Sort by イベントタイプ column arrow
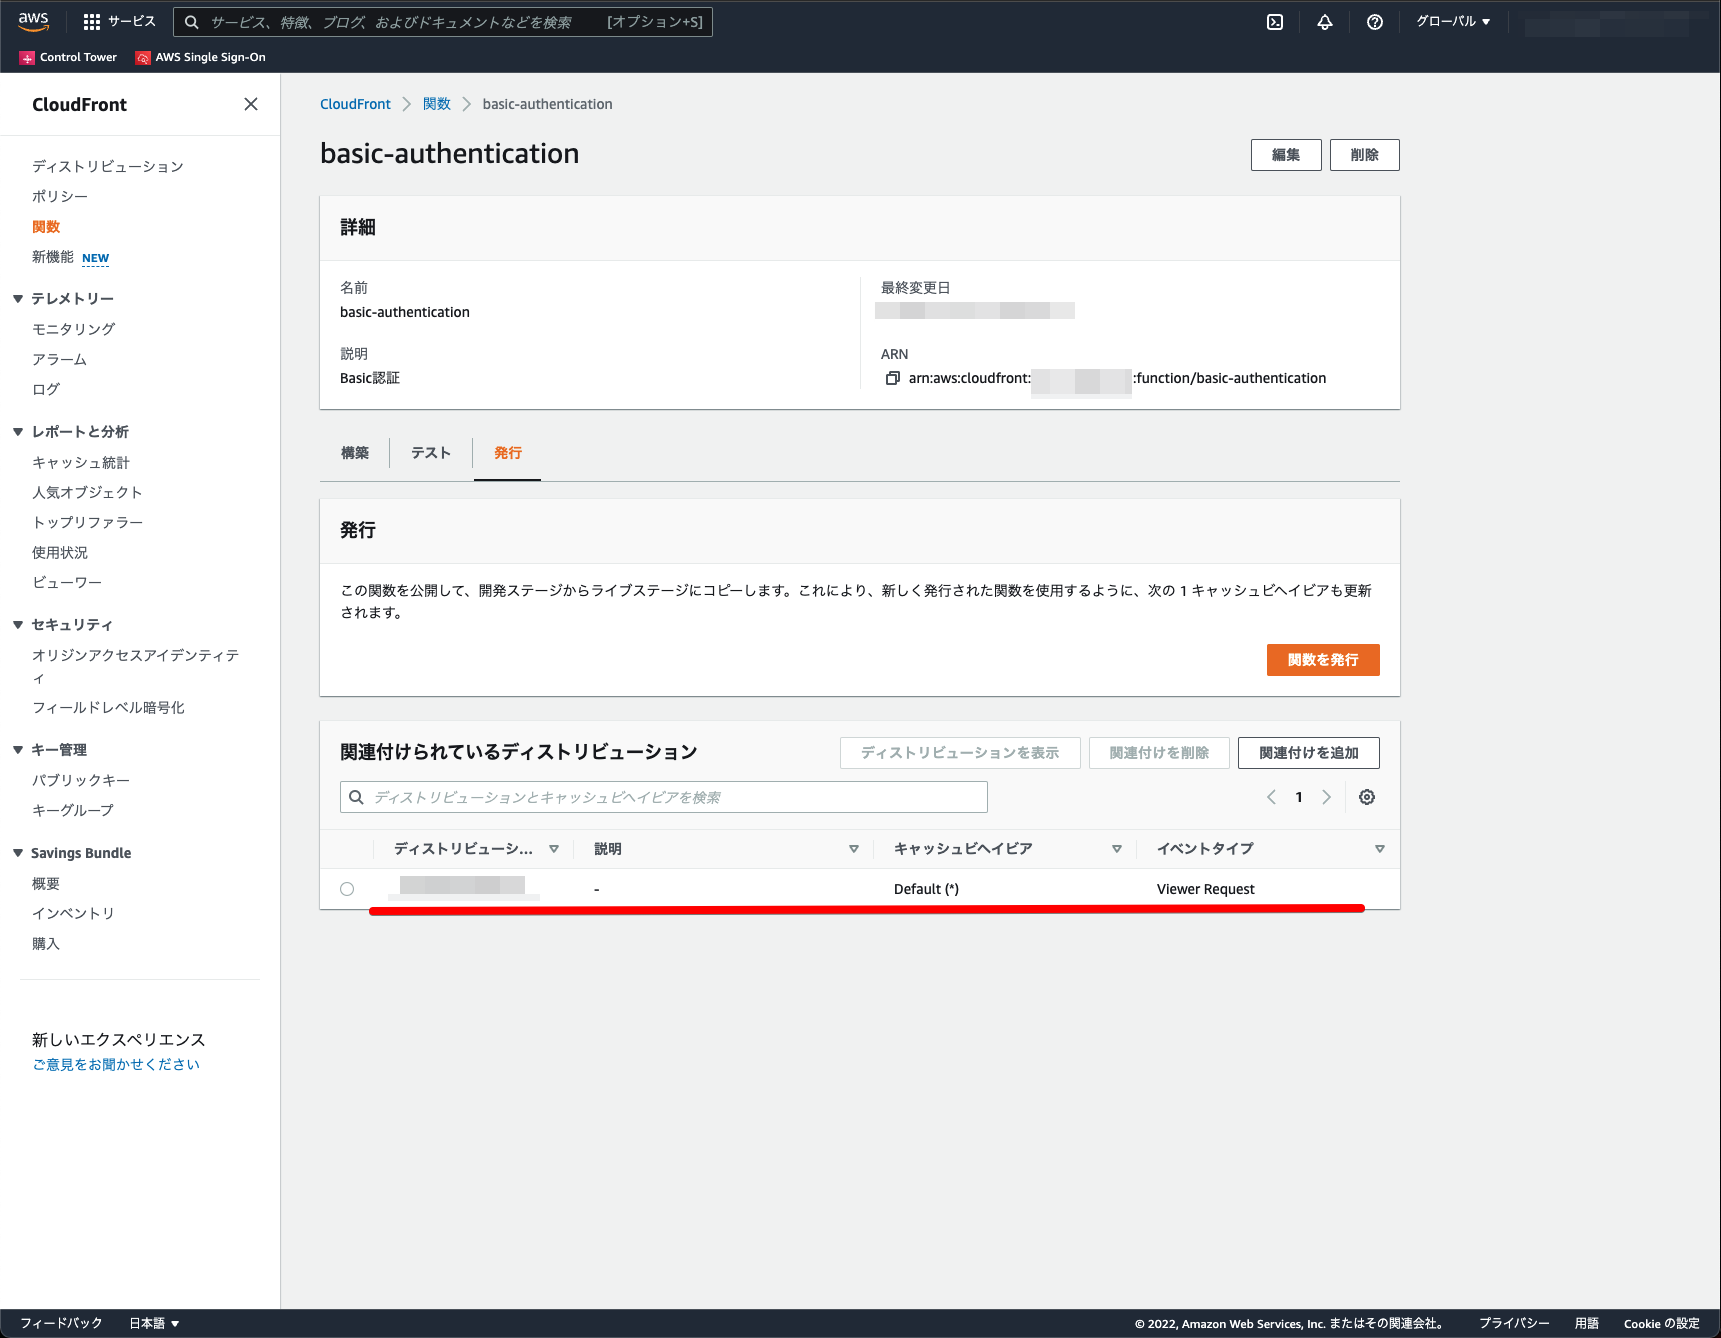The height and width of the screenshot is (1338, 1721). click(1380, 849)
